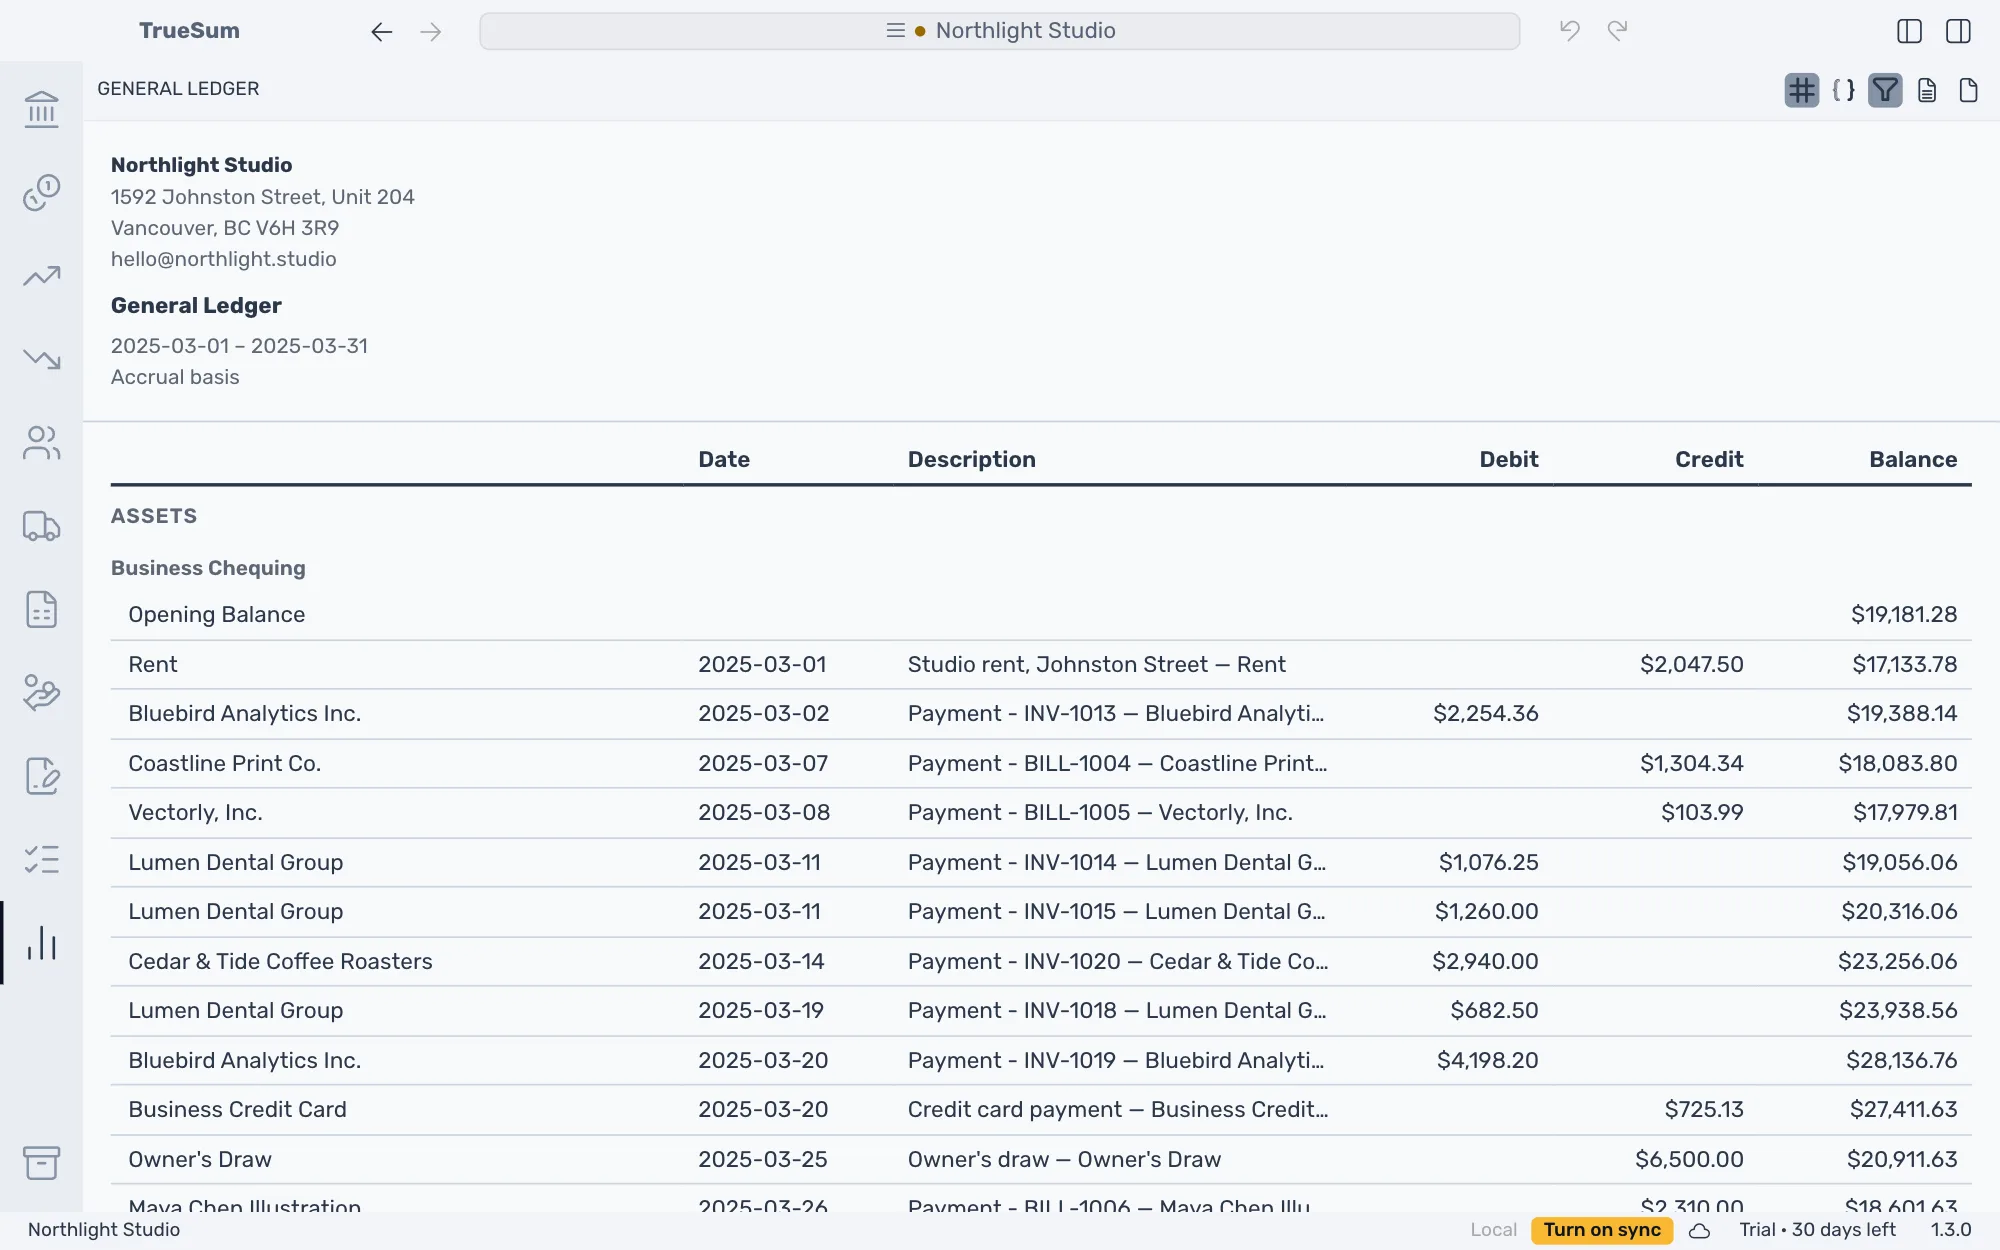Image resolution: width=2000 pixels, height=1250 pixels.
Task: Open the bar chart reports sidebar icon
Action: pos(41,943)
